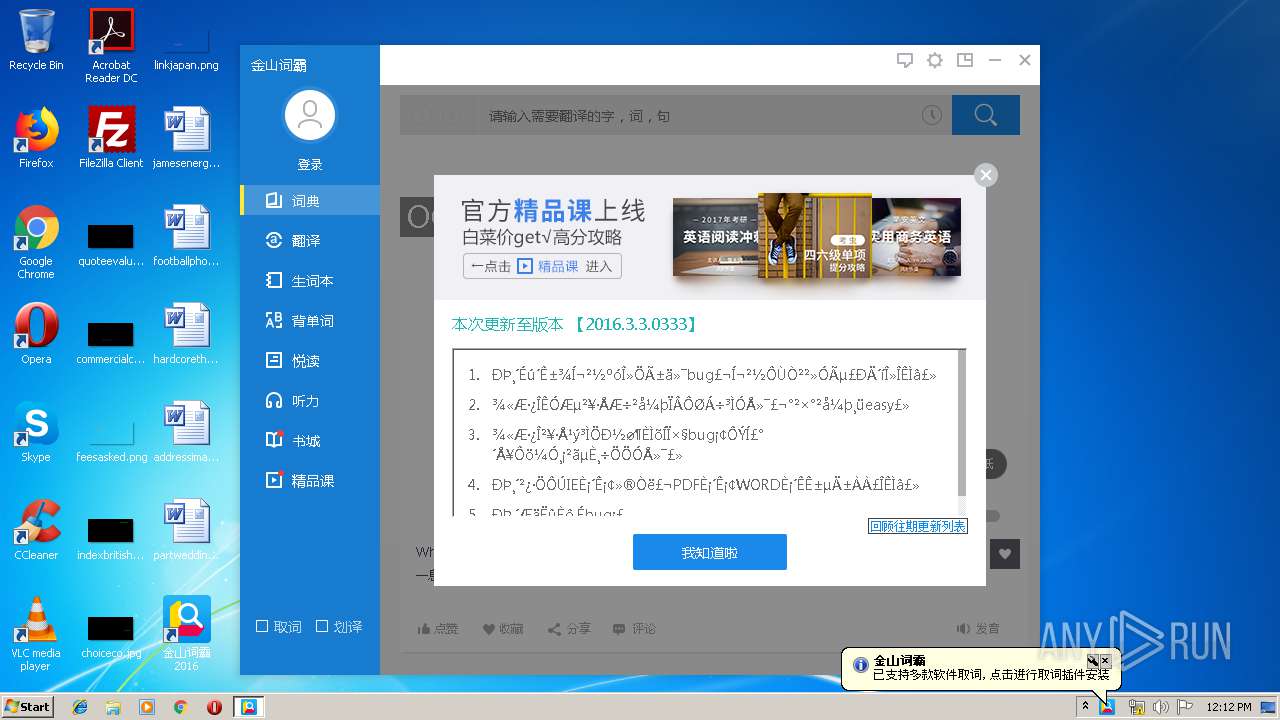The image size is (1280, 720).
Task: Select the Opera desktop icon
Action: coord(36,334)
